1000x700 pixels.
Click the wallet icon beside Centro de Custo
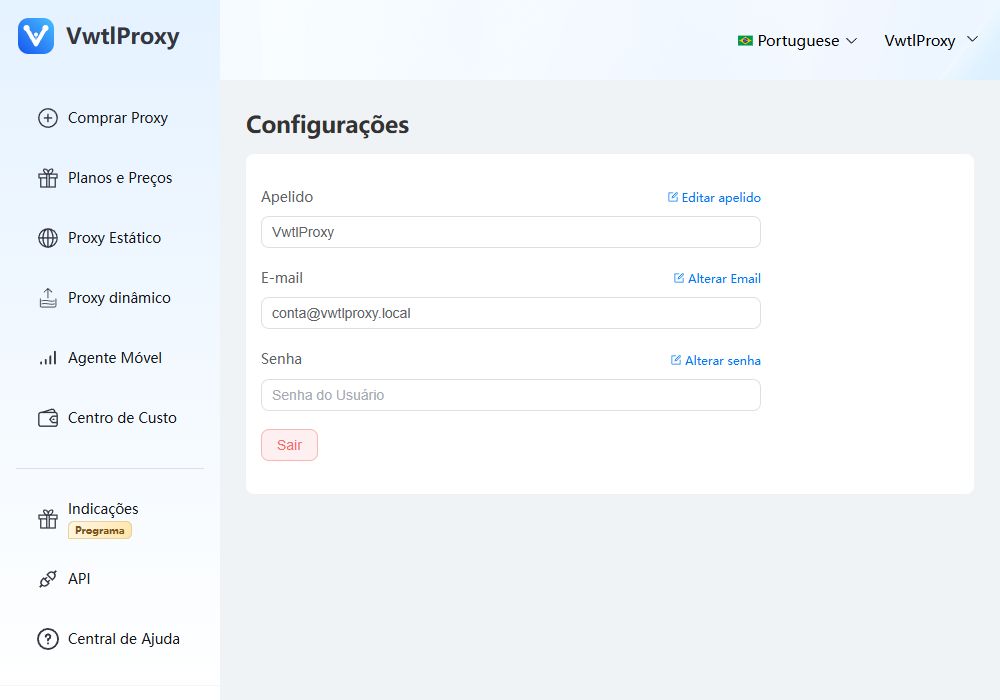(48, 418)
